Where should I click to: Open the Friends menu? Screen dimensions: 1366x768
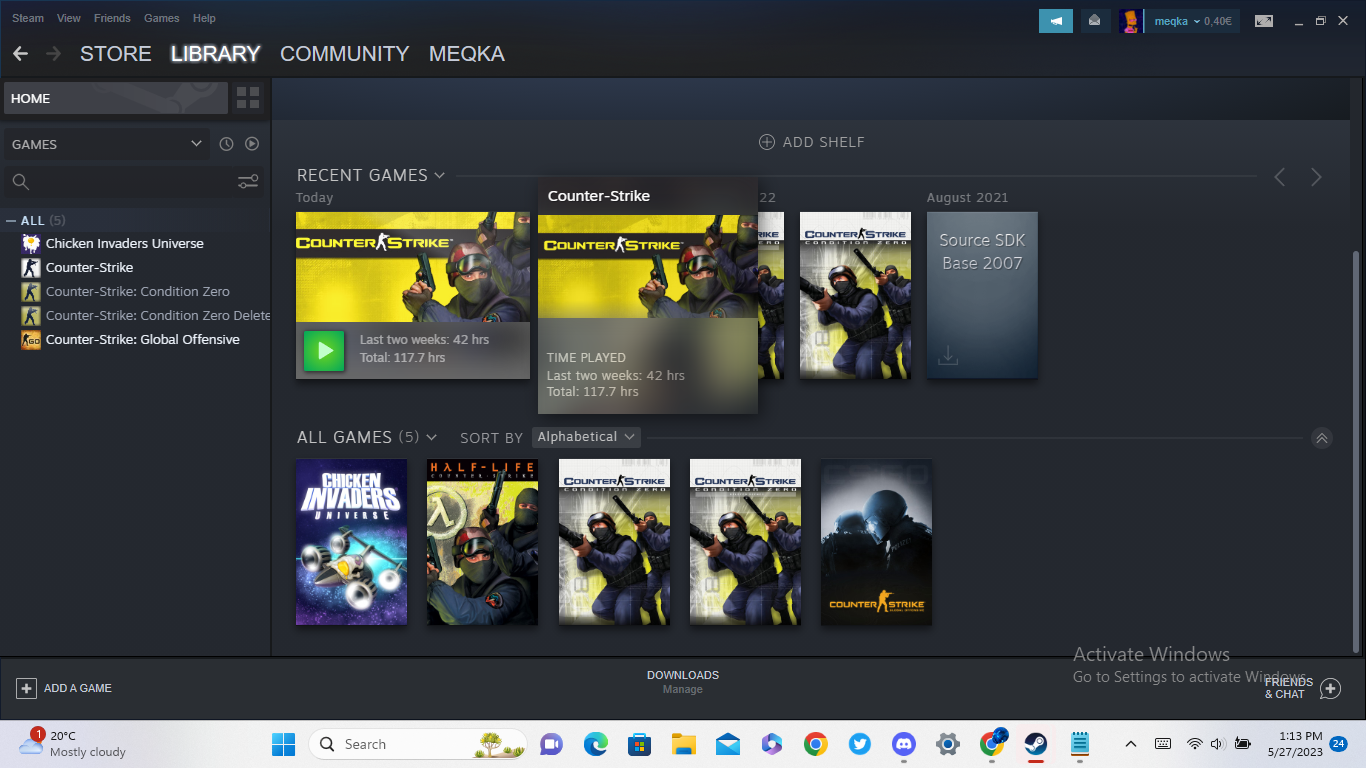(x=112, y=18)
